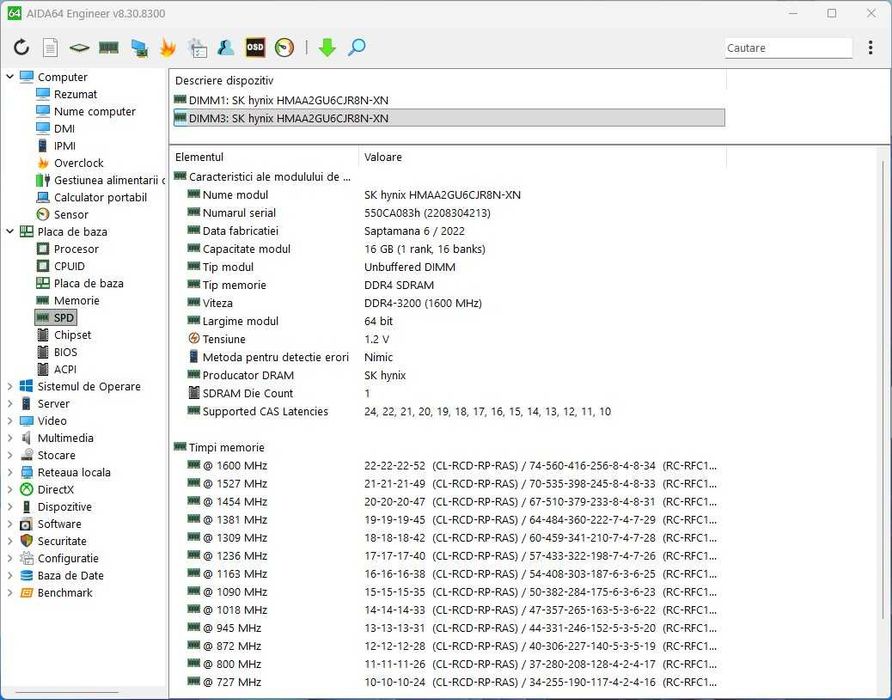Expand the Sistemul de Operare node
This screenshot has height=700, width=892.
(x=10, y=386)
